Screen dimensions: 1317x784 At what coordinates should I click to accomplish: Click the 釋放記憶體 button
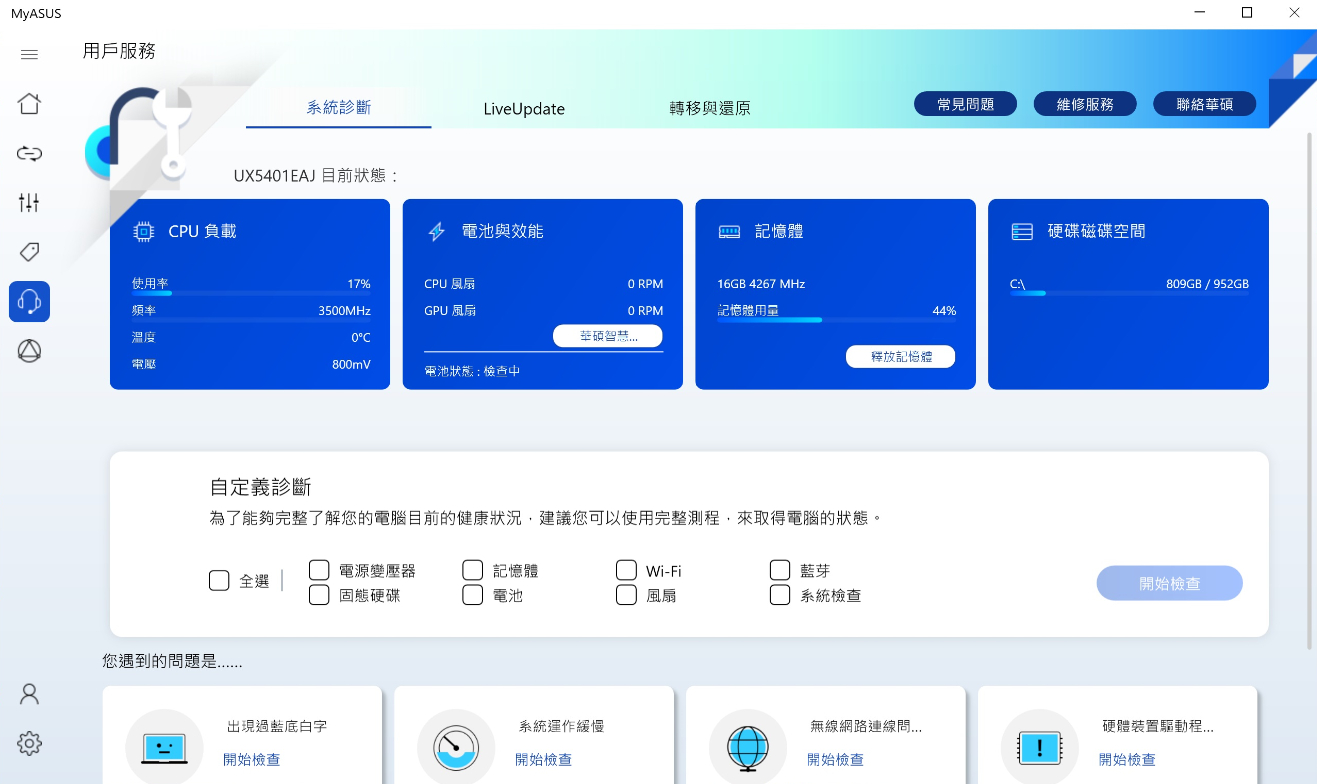[x=900, y=356]
